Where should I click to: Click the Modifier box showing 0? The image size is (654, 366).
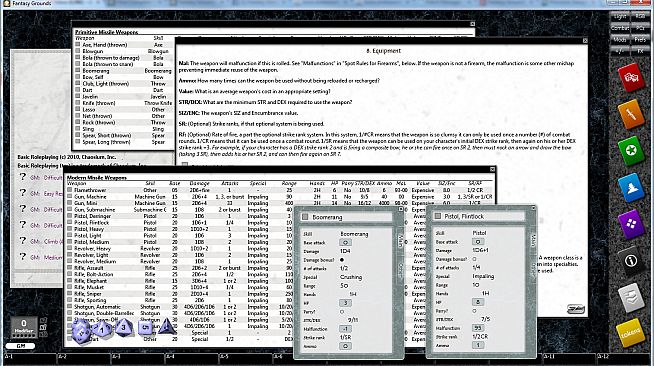24,326
